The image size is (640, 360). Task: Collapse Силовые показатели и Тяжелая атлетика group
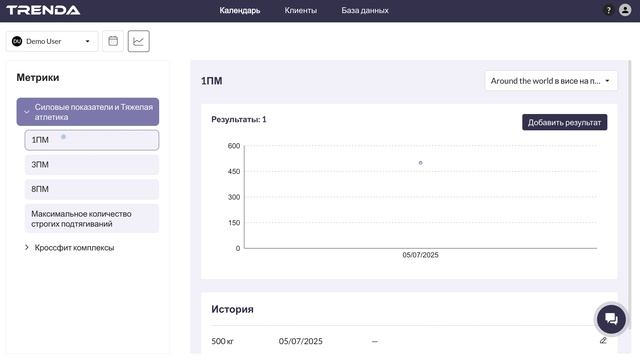pyautogui.click(x=88, y=112)
